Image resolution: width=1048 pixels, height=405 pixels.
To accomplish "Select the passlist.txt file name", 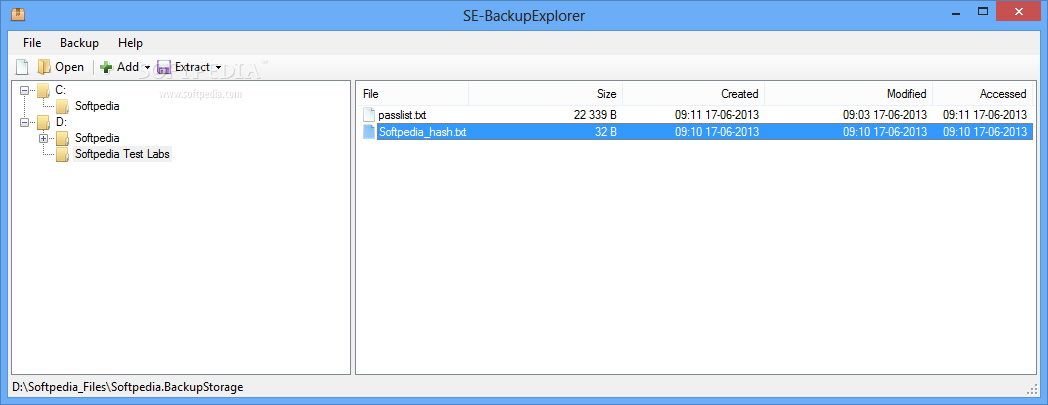I will [402, 115].
